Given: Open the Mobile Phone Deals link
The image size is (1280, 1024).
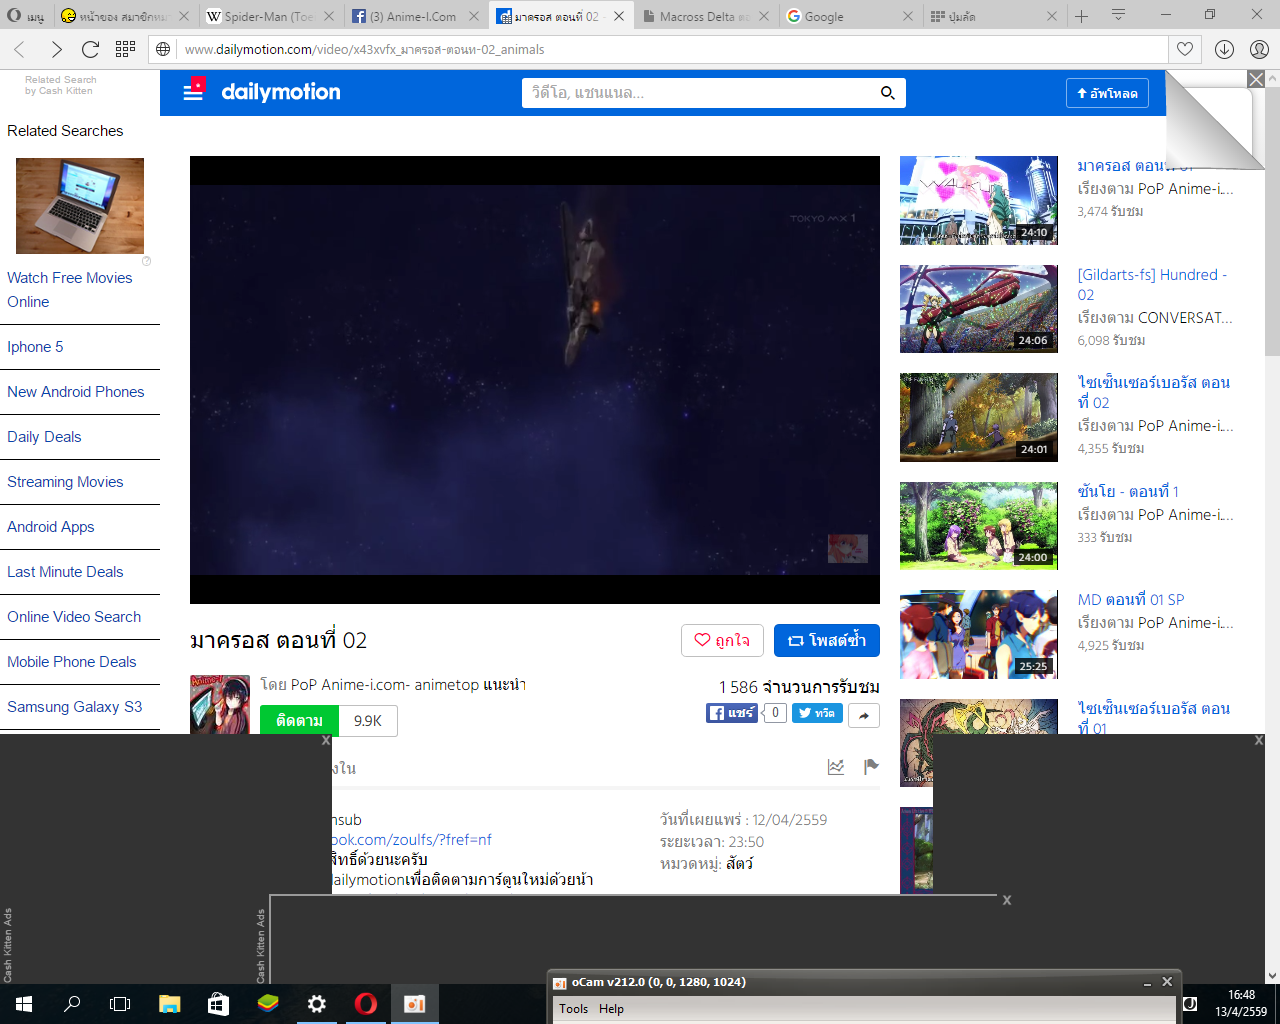Looking at the screenshot, I should coord(72,662).
